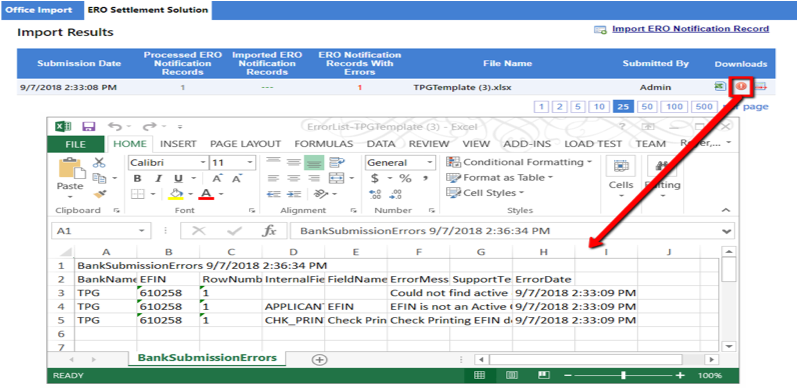This screenshot has width=797, height=391.
Task: Click the Insert Function fx icon
Action: 268,231
